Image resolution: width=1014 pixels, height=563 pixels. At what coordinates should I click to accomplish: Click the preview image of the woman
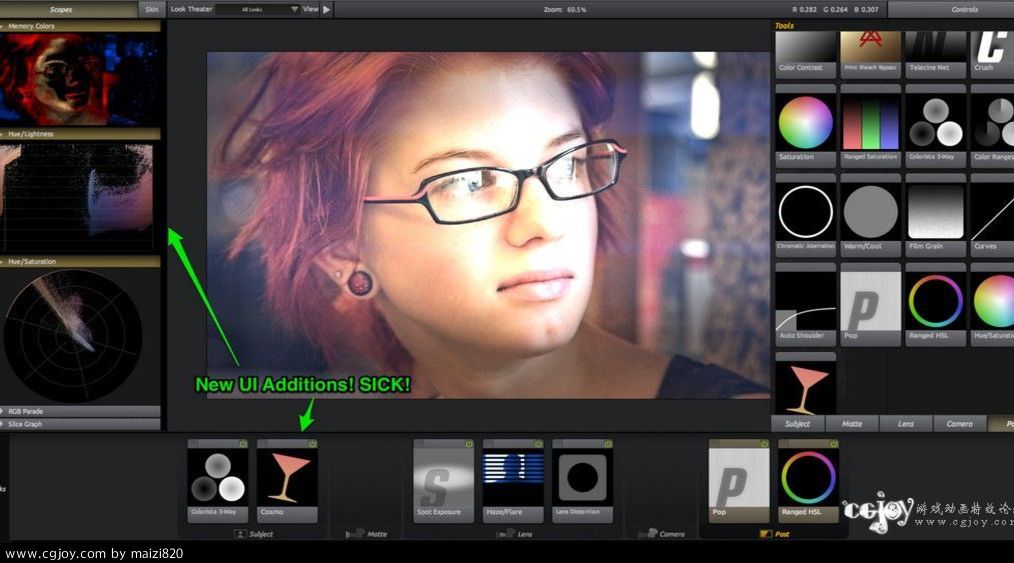pos(488,225)
